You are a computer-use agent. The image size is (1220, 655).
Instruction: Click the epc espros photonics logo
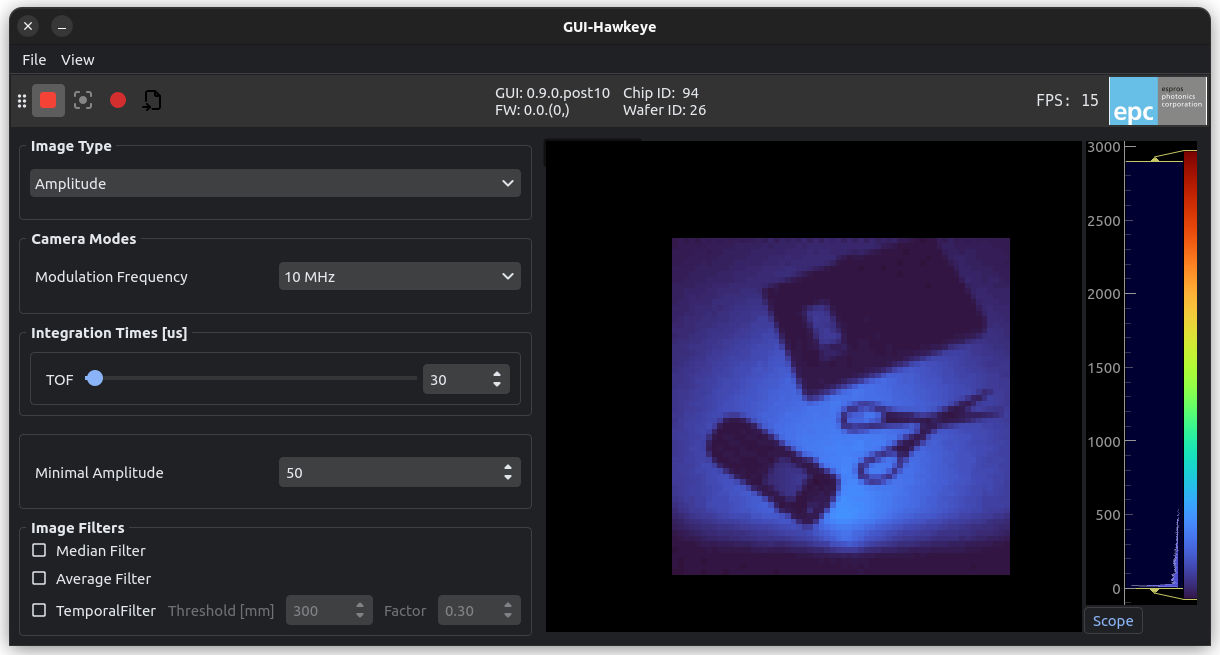click(1158, 101)
